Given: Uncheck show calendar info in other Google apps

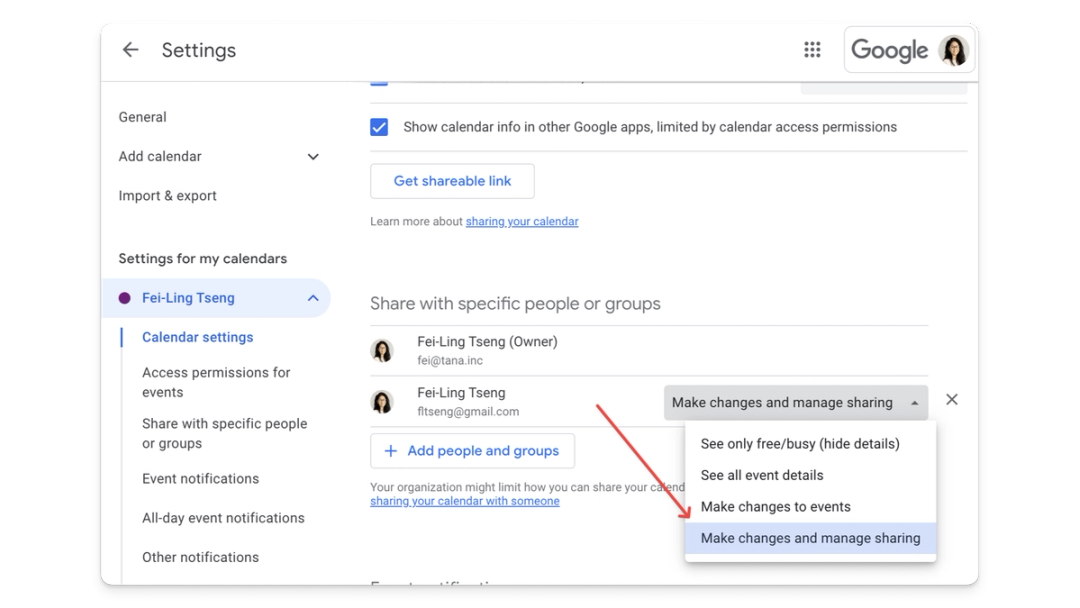Looking at the screenshot, I should [378, 127].
